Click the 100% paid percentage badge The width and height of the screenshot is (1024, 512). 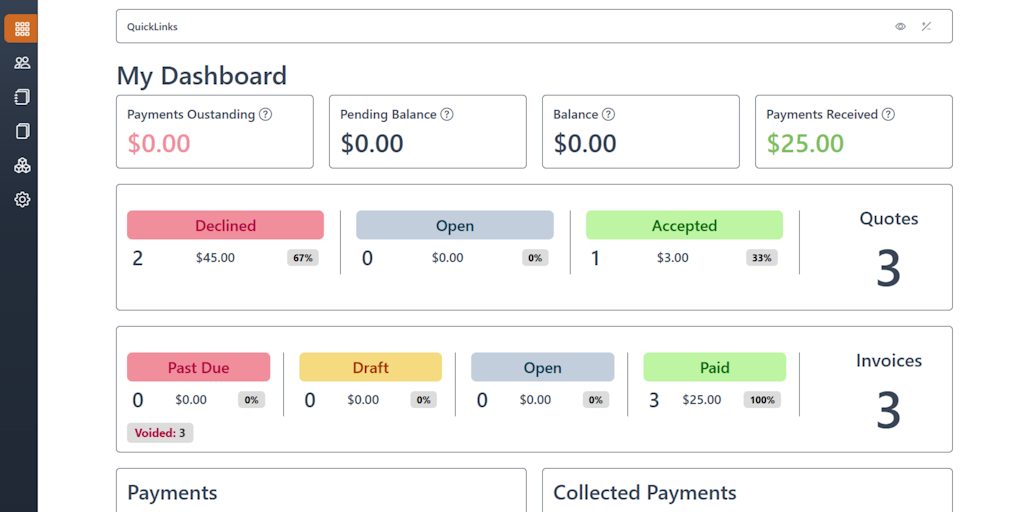pos(762,400)
